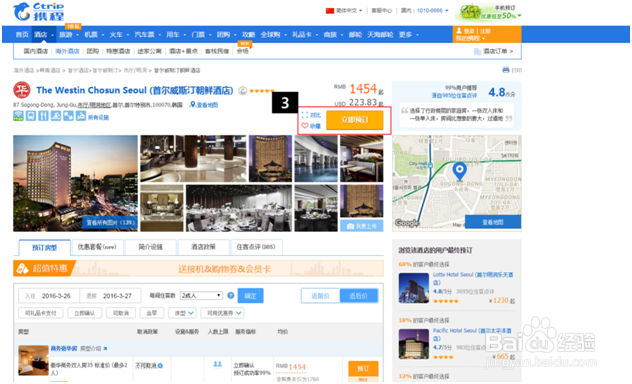Select the 优惠套餐 tab
632x384 pixels.
point(97,247)
